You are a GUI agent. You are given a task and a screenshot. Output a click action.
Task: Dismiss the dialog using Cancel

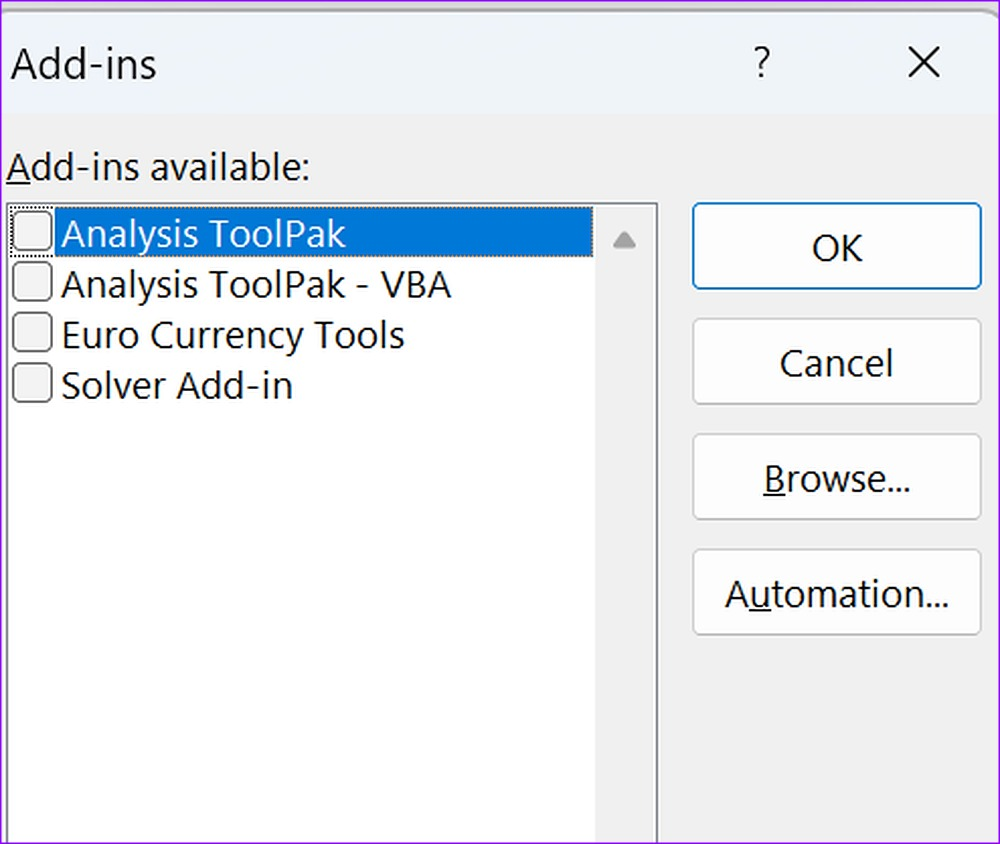tap(837, 362)
